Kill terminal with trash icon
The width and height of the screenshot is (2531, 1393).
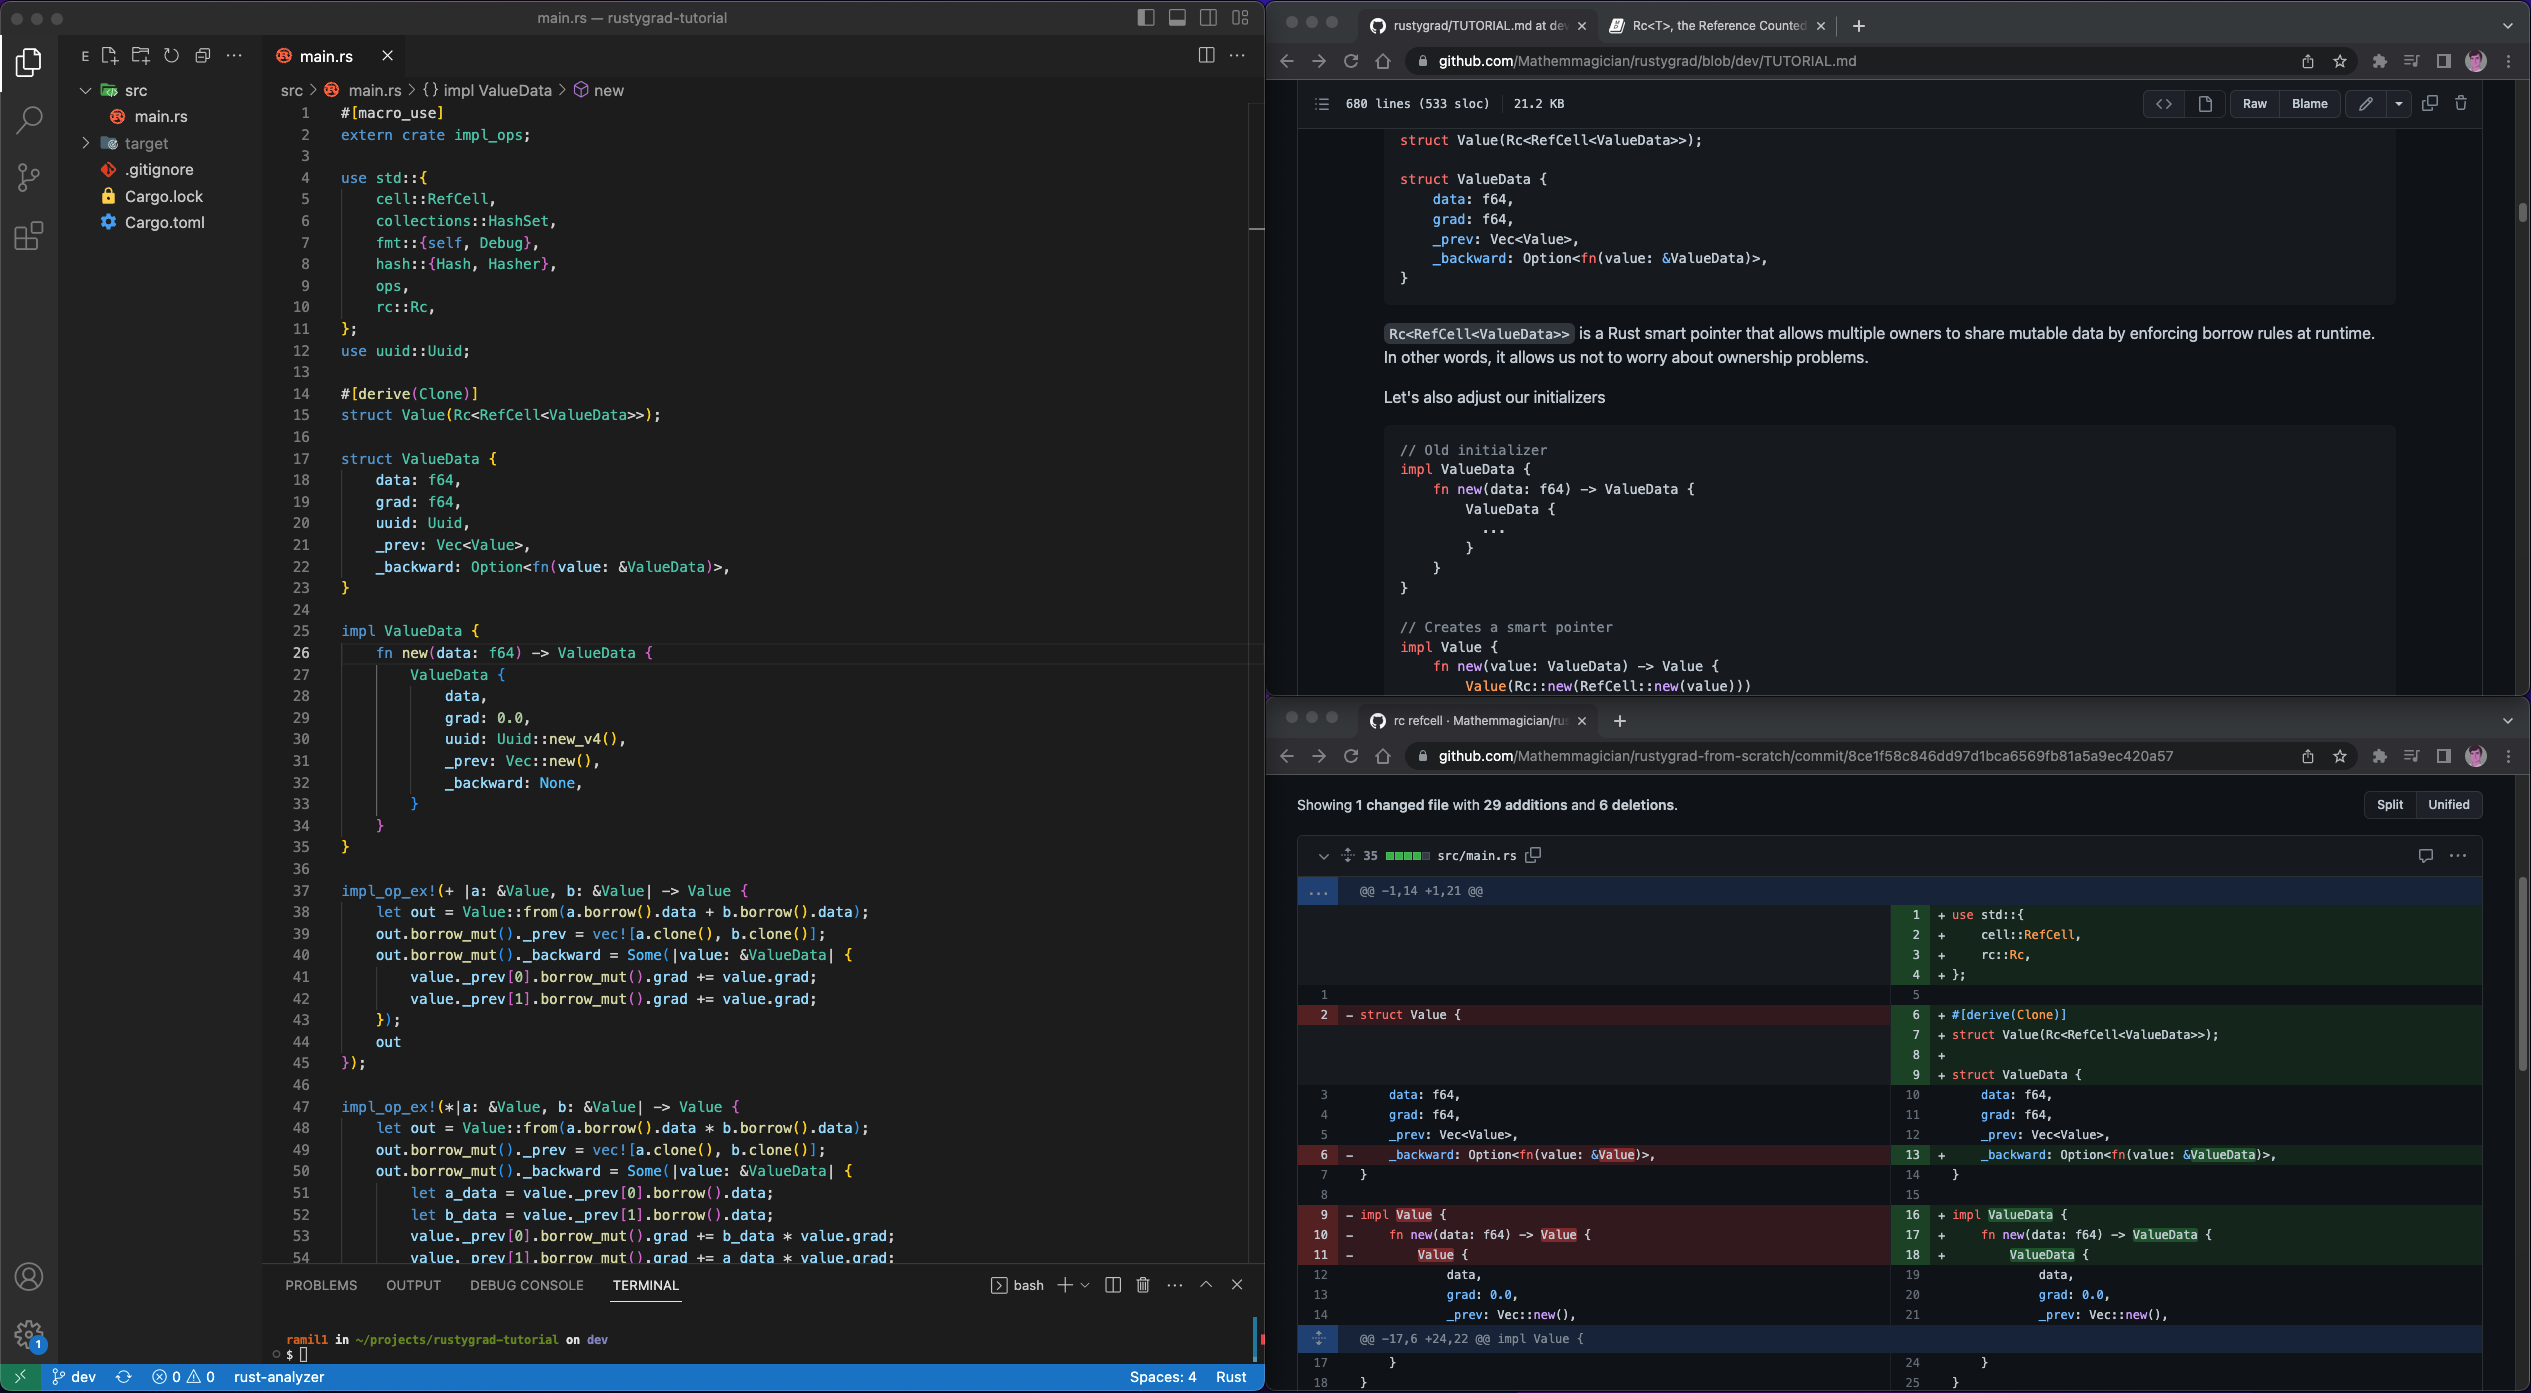[1143, 1285]
